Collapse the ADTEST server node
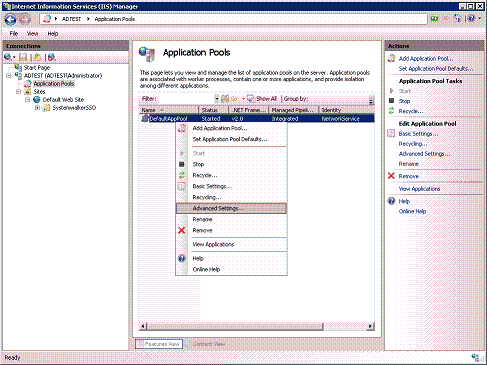 (x=9, y=76)
